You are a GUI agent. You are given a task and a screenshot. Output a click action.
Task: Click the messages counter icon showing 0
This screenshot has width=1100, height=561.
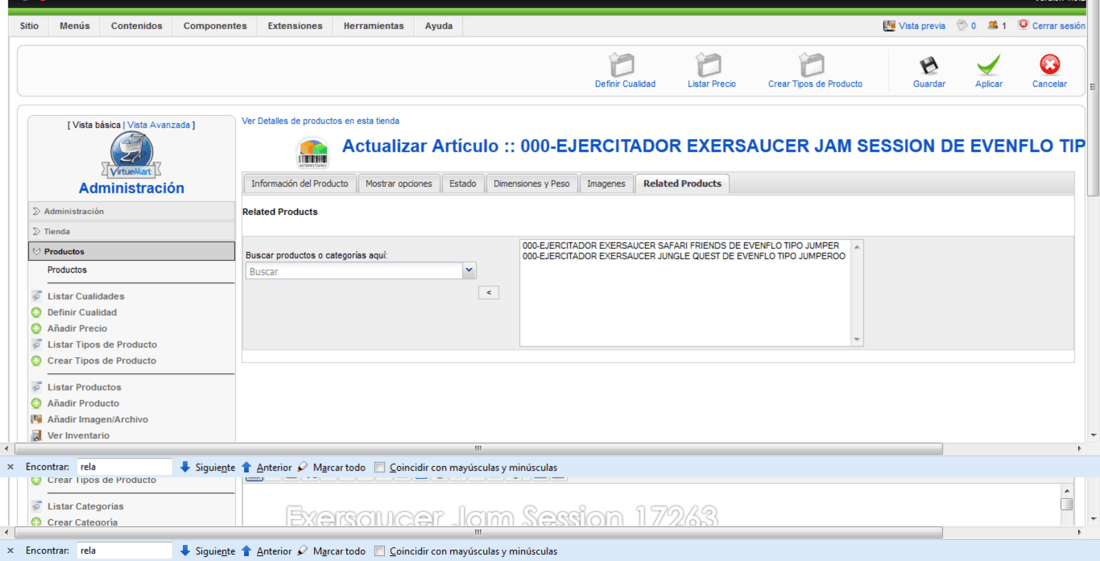pyautogui.click(x=962, y=25)
